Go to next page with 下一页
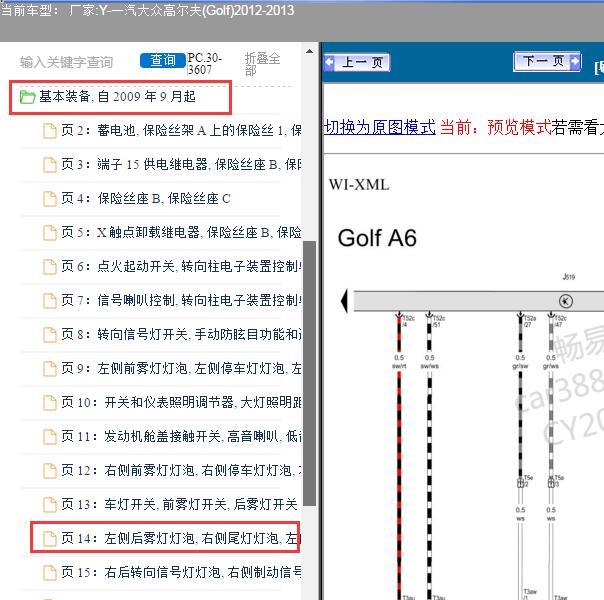This screenshot has width=604, height=600. pyautogui.click(x=547, y=61)
